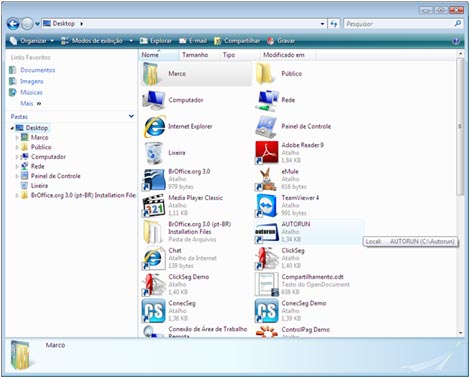The width and height of the screenshot is (470, 378).
Task: Expand the Computador tree node
Action: (x=17, y=157)
